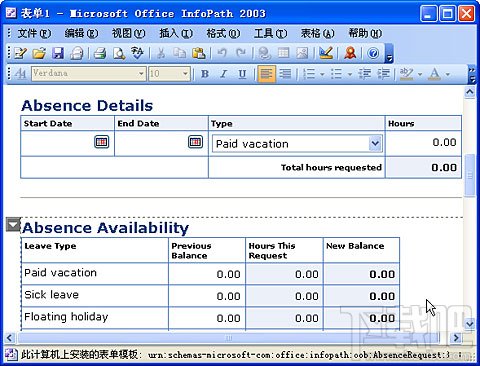Image resolution: width=480 pixels, height=366 pixels.
Task: Toggle Bold formatting
Action: (x=205, y=74)
